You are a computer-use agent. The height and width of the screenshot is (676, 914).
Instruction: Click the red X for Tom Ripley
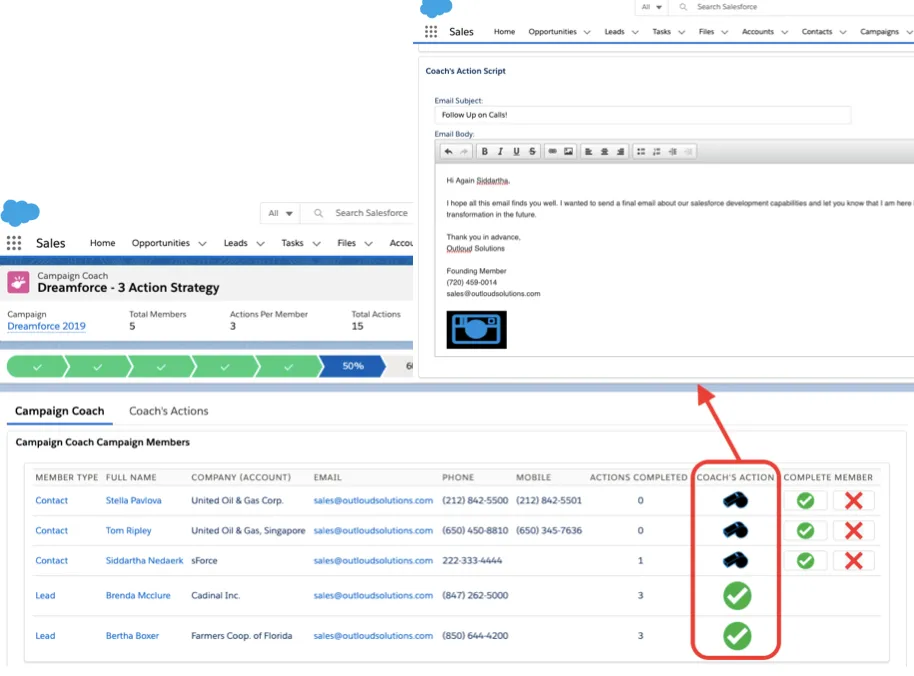point(853,530)
